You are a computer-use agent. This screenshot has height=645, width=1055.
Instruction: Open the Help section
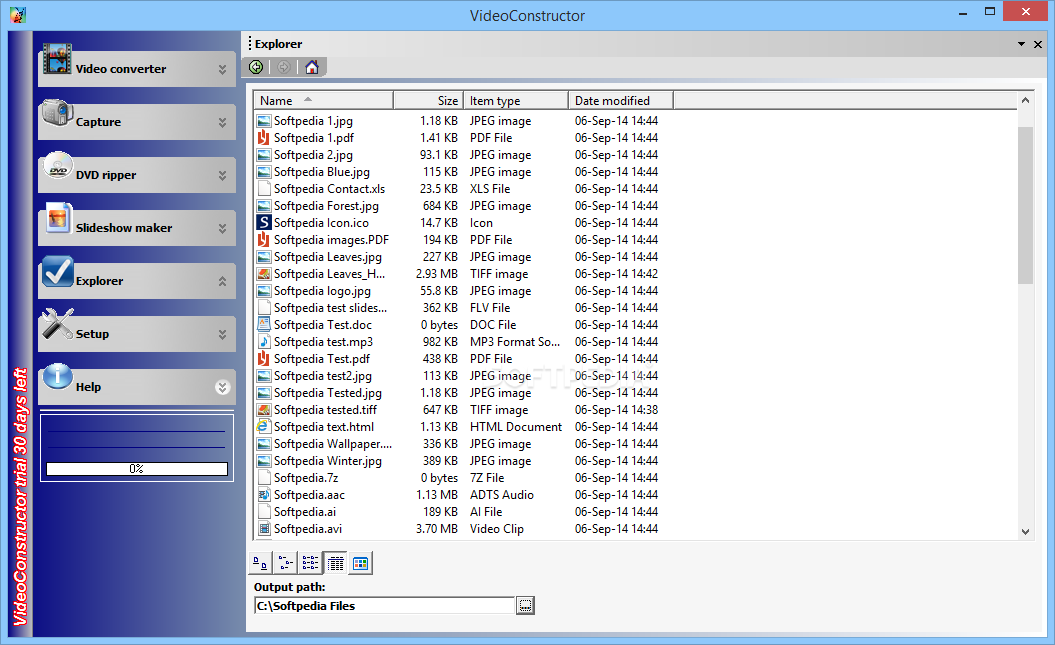pyautogui.click(x=137, y=387)
